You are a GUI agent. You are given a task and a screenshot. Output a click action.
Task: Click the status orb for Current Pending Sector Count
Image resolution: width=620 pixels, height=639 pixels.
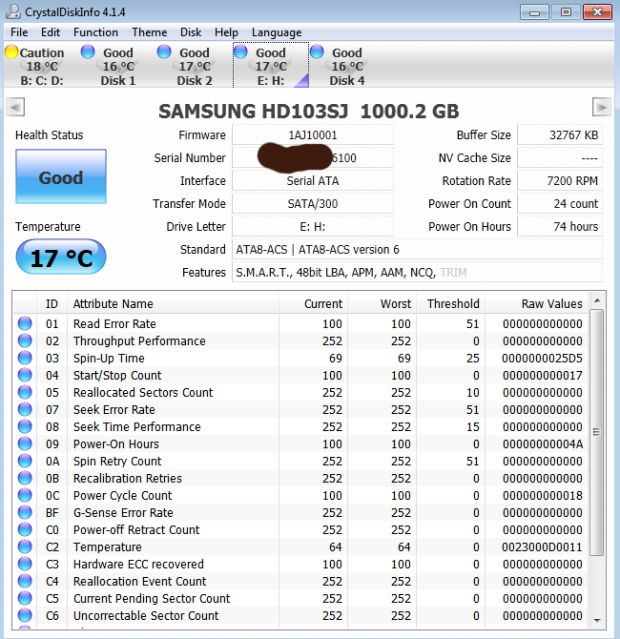pyautogui.click(x=25, y=598)
